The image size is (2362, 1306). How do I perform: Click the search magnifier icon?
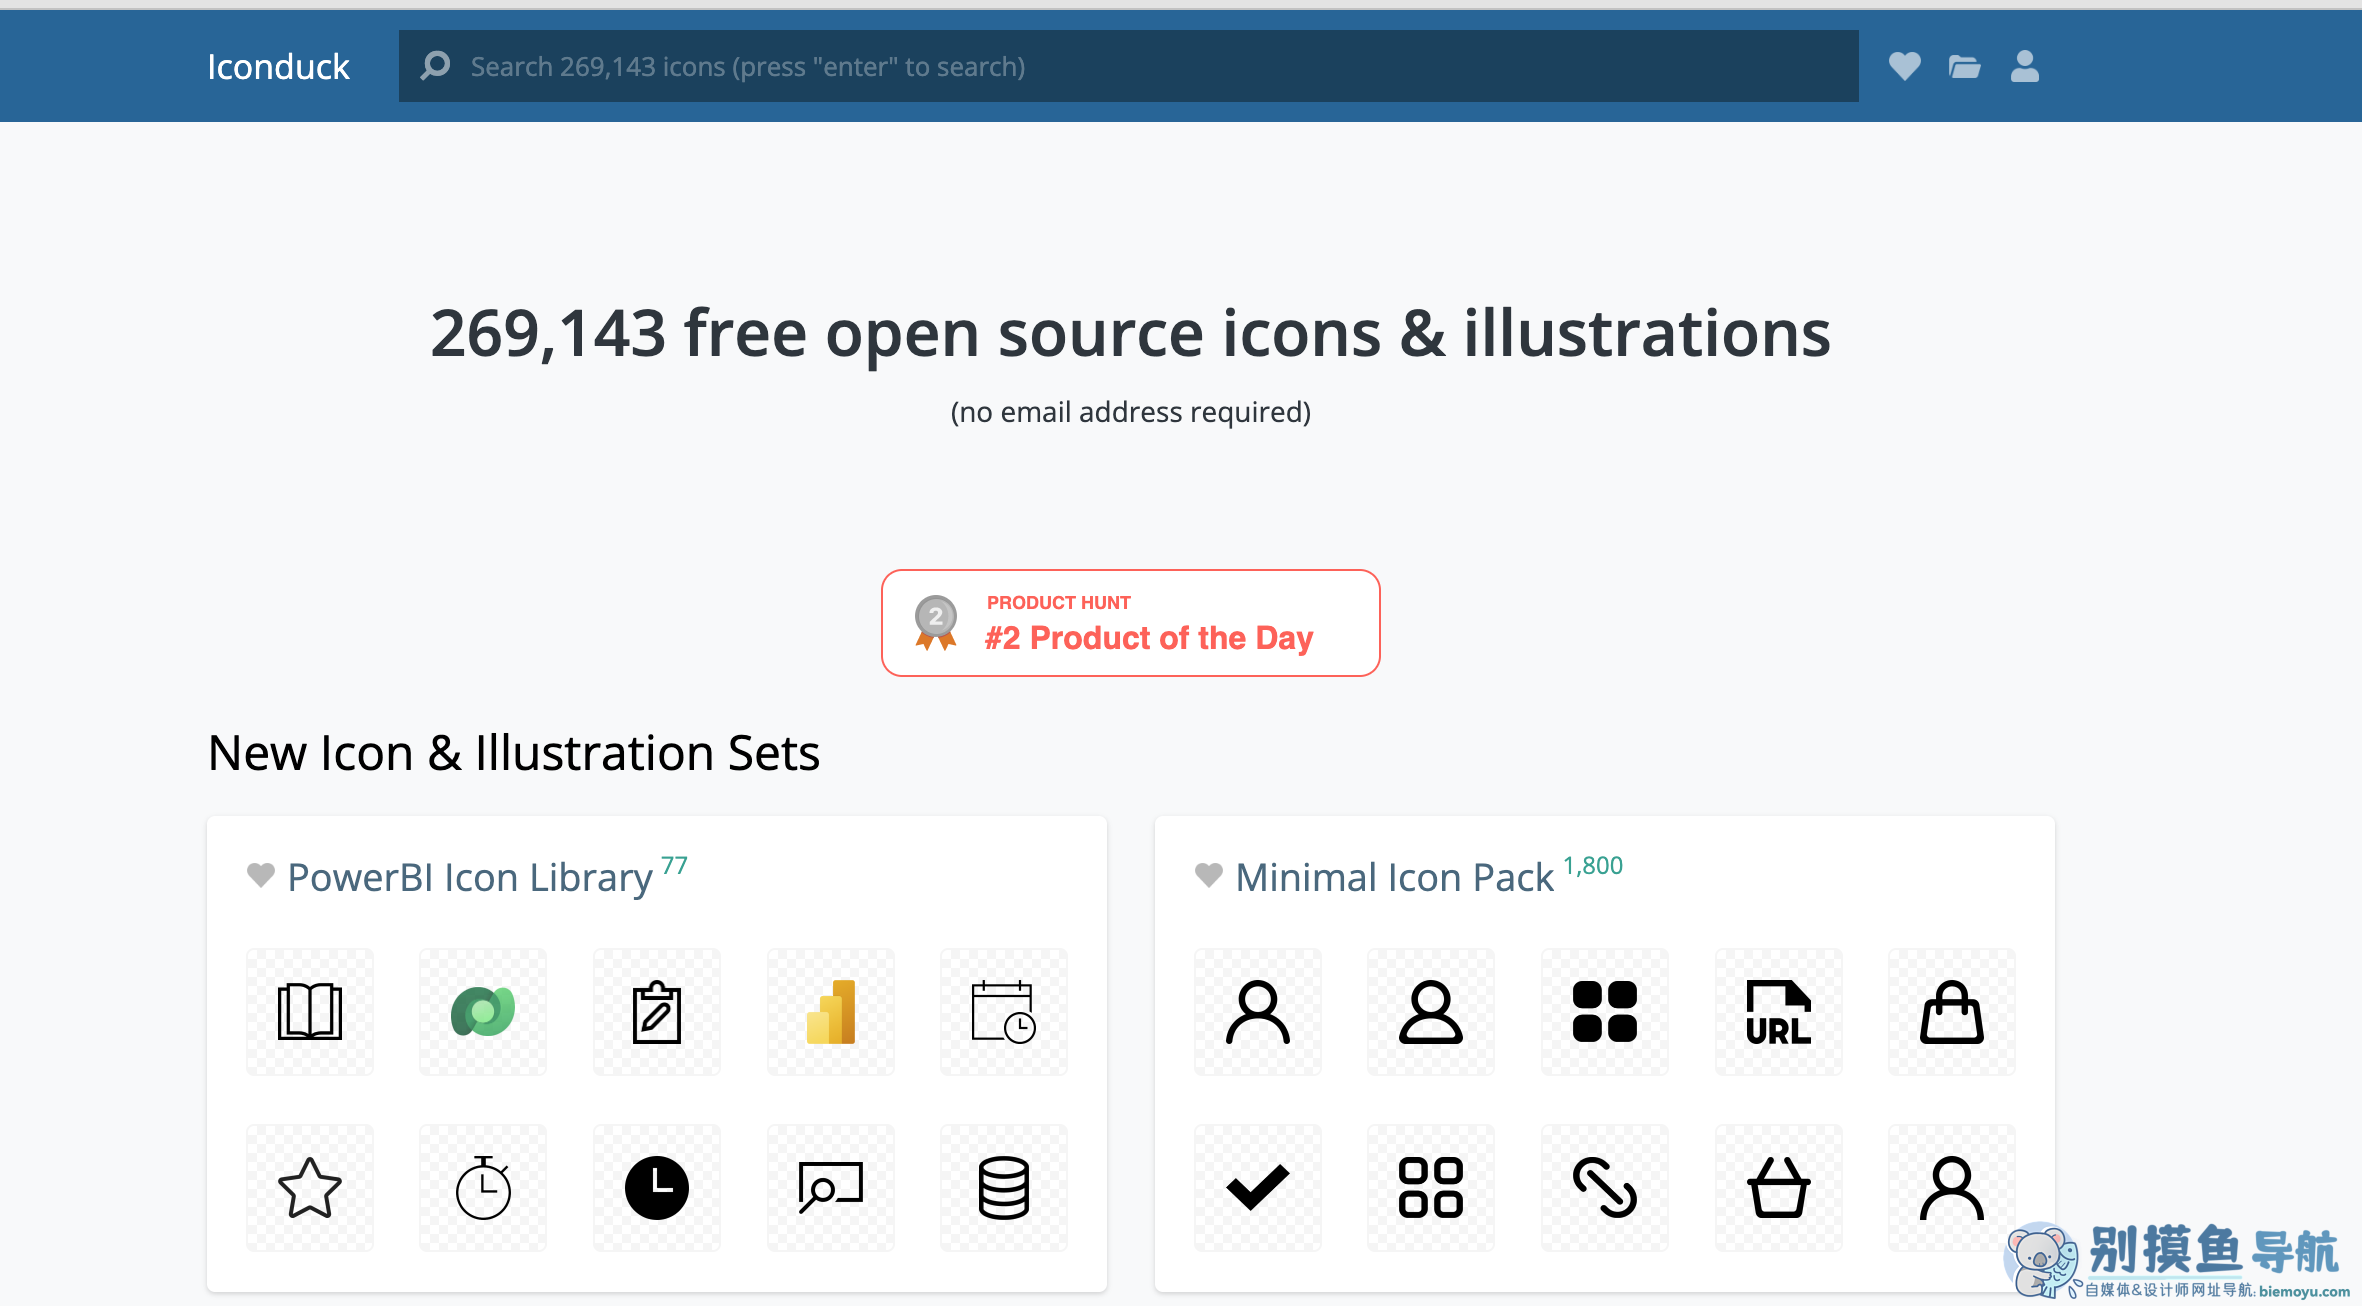pos(435,66)
